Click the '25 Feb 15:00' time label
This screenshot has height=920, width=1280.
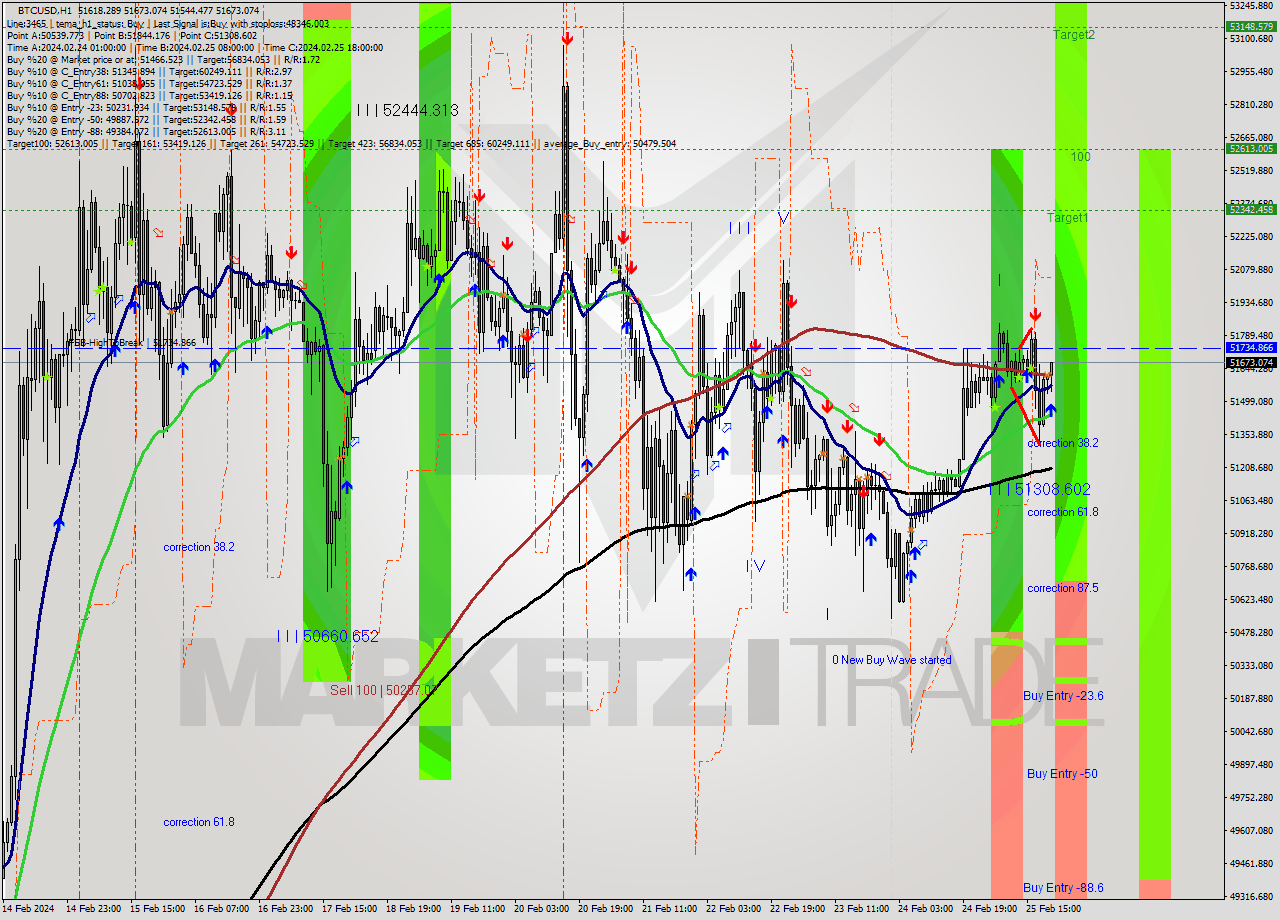(x=1053, y=909)
